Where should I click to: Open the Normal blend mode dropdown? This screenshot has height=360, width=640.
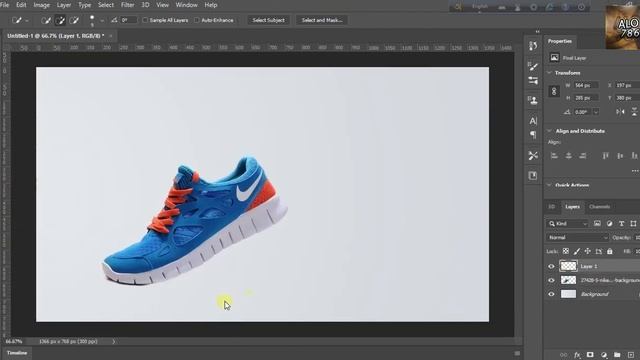click(577, 238)
